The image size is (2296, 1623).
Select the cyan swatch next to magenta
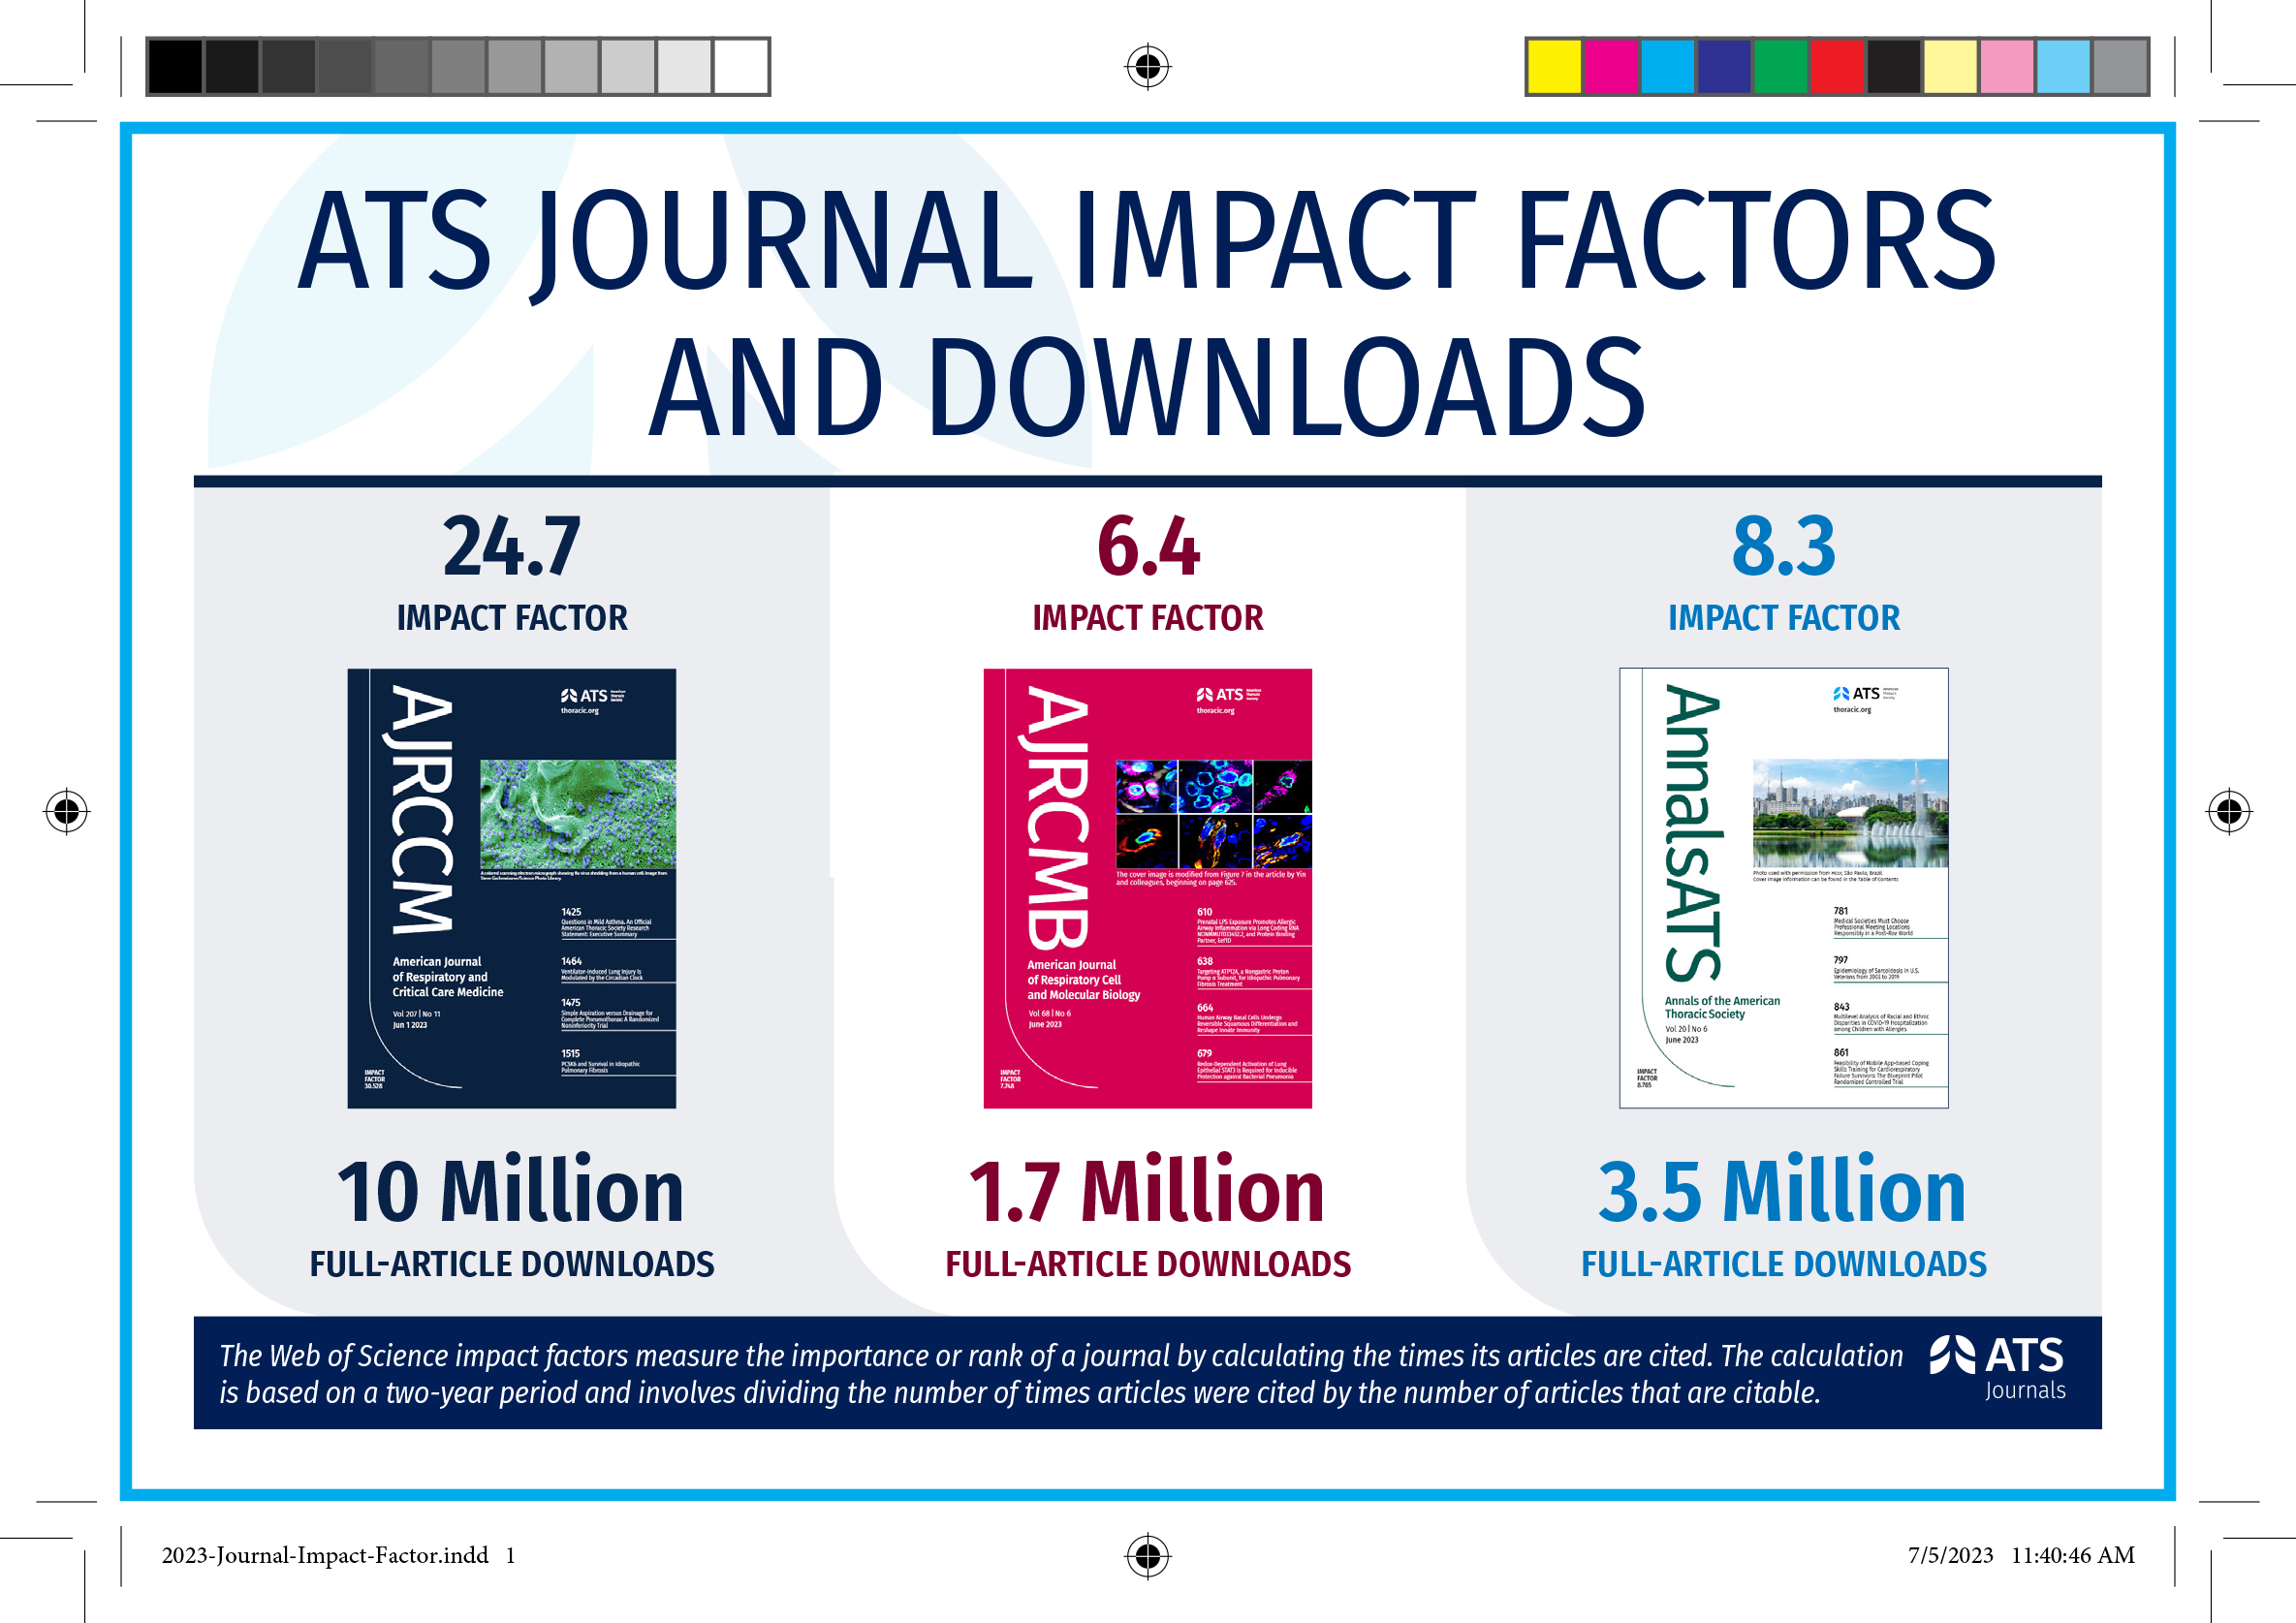coord(1667,67)
